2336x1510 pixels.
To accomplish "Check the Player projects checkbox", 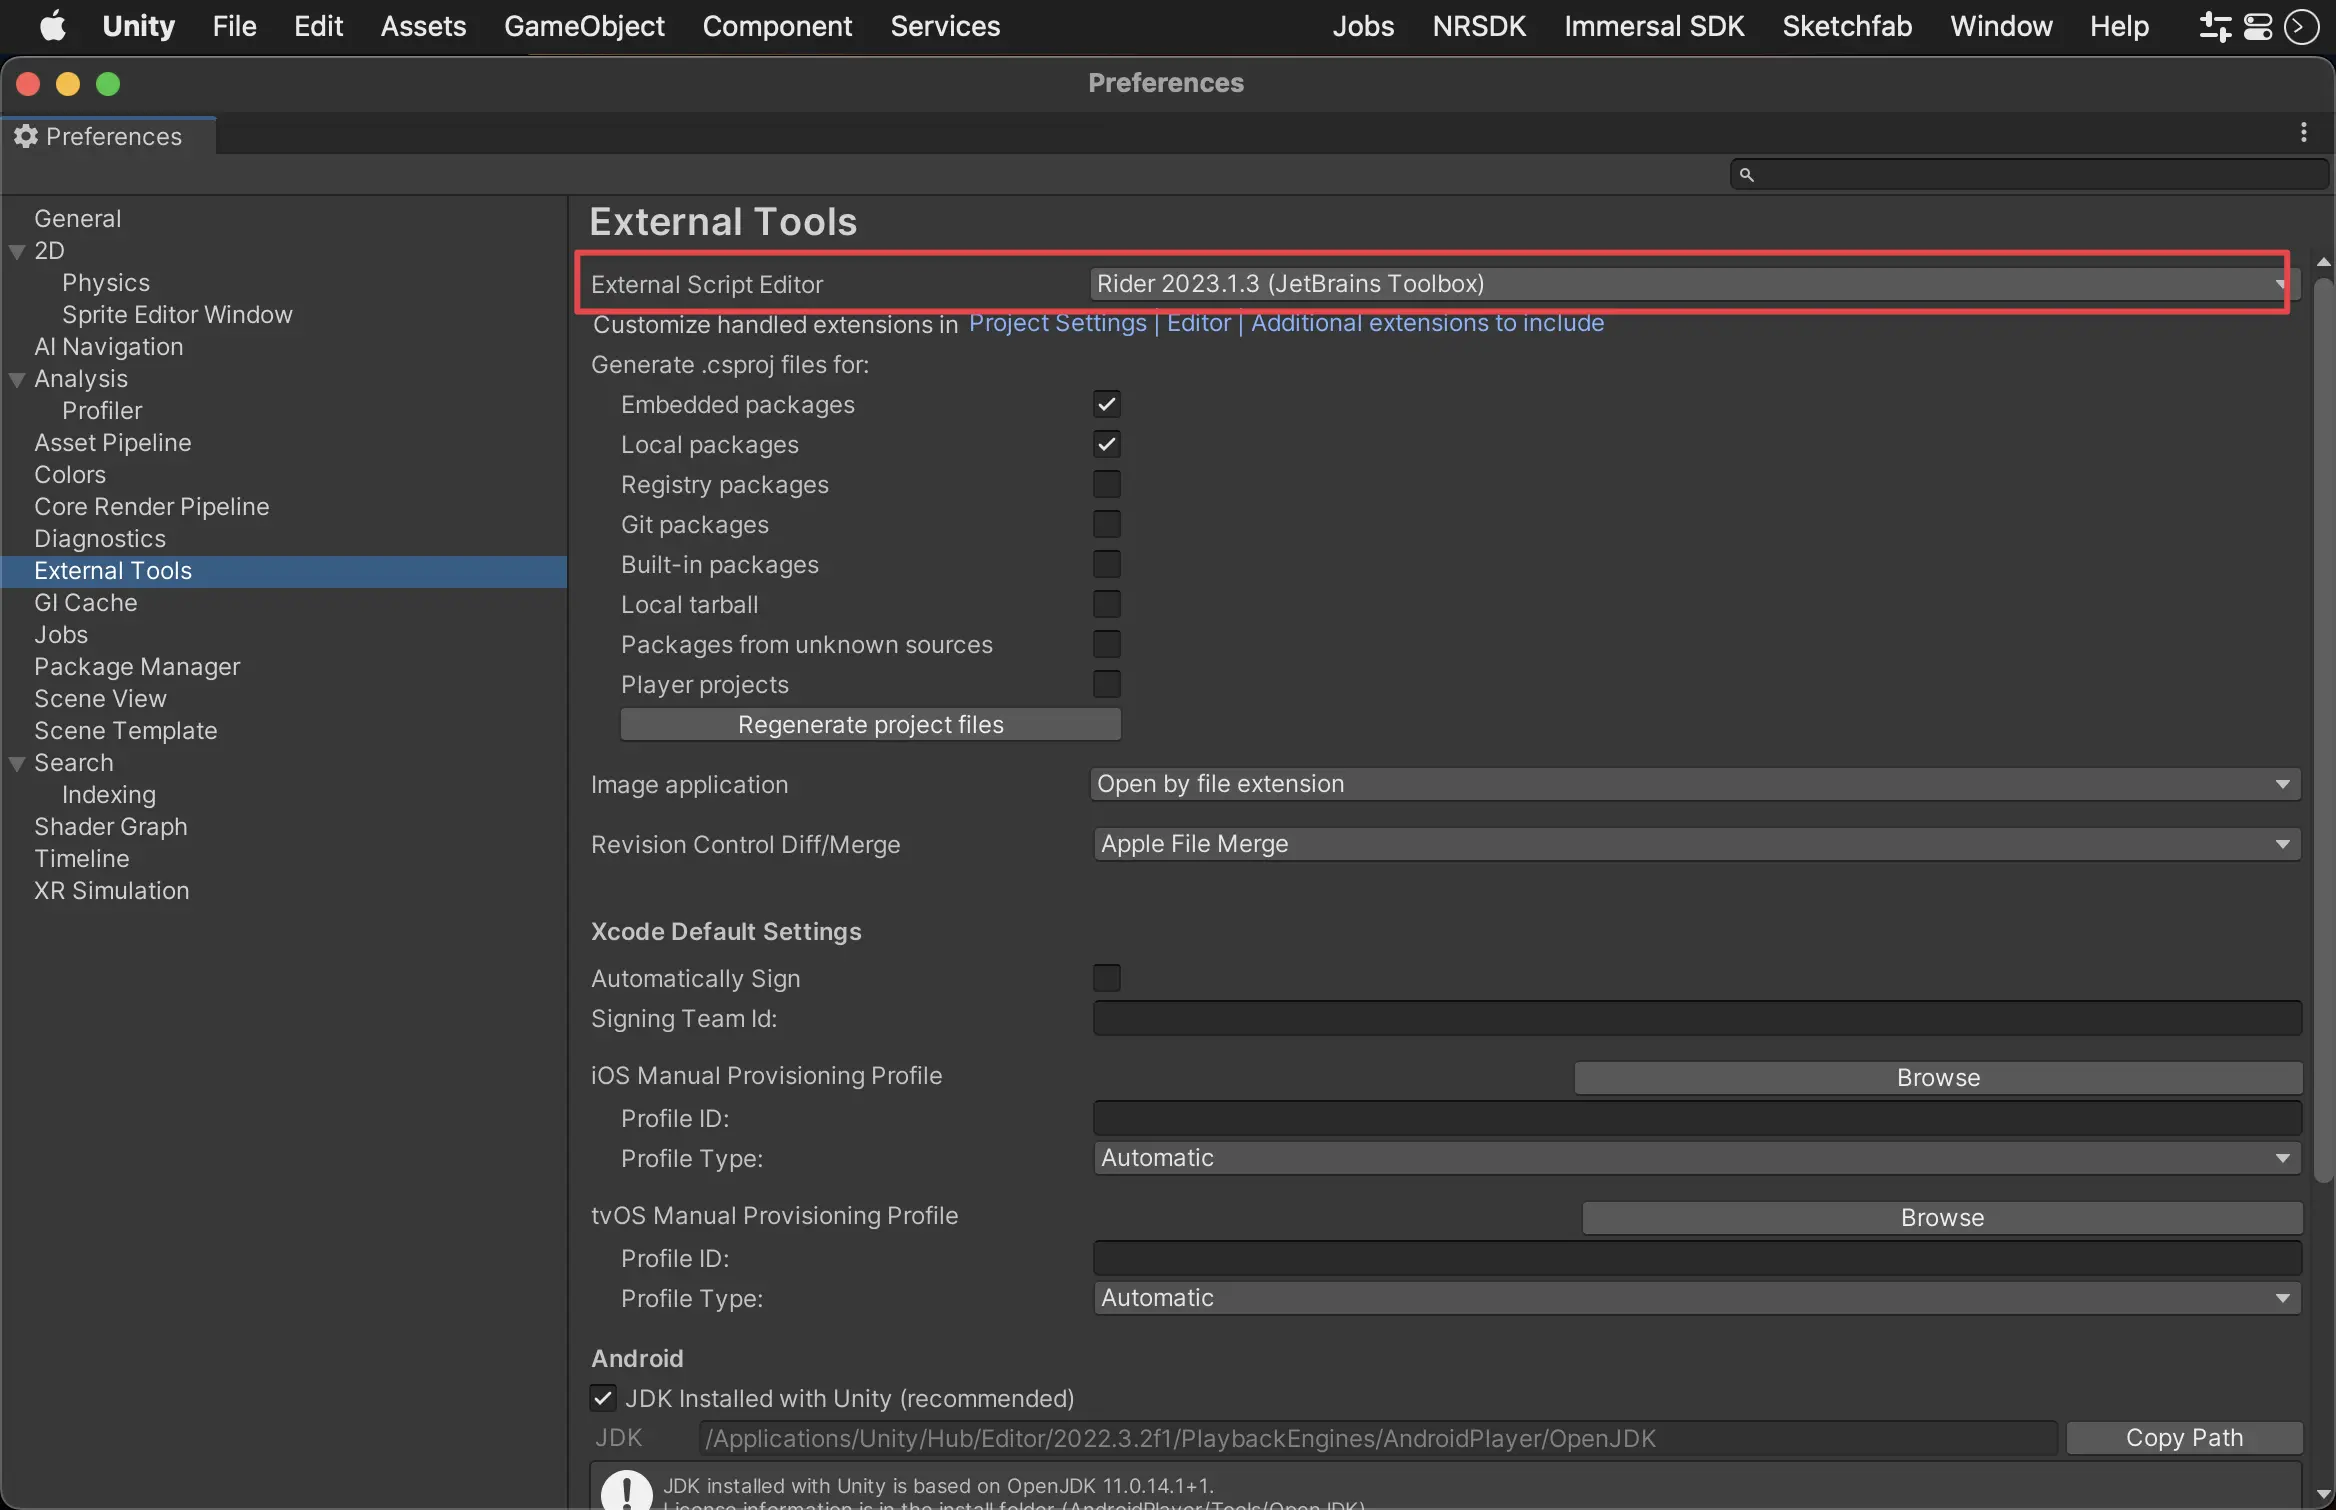I will [x=1106, y=684].
